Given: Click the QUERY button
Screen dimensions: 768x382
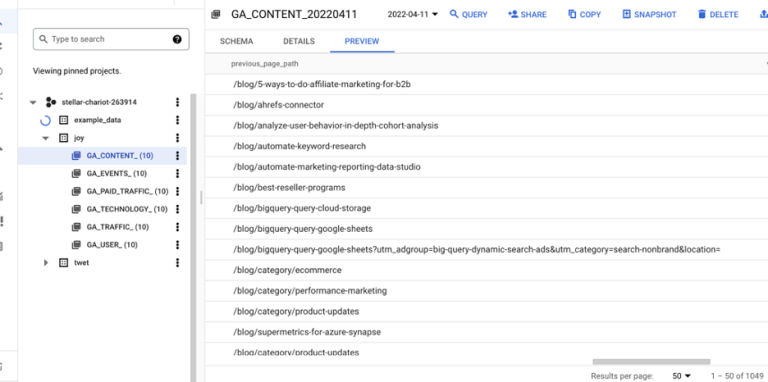Looking at the screenshot, I should [x=468, y=14].
